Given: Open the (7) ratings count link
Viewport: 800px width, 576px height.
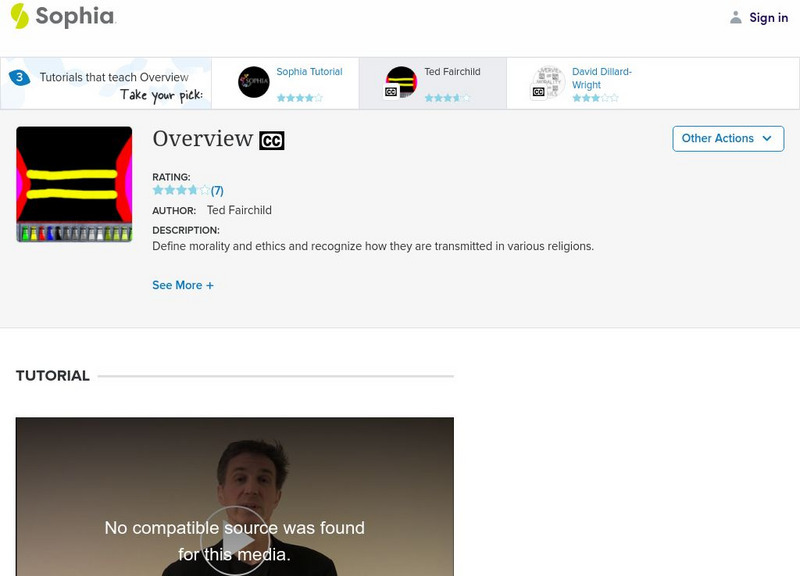Looking at the screenshot, I should pos(217,191).
